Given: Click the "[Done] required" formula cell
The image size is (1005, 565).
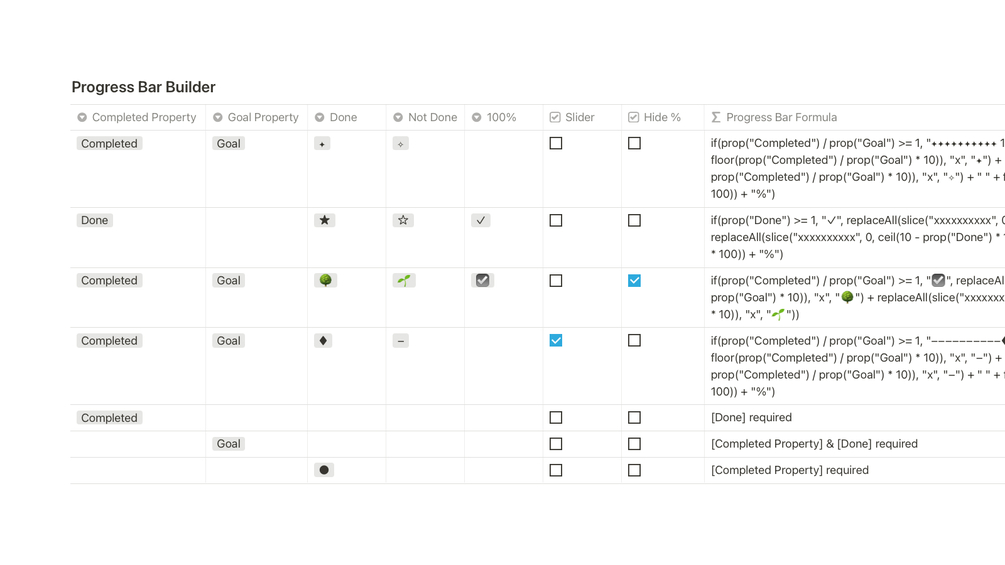Looking at the screenshot, I should pos(751,418).
